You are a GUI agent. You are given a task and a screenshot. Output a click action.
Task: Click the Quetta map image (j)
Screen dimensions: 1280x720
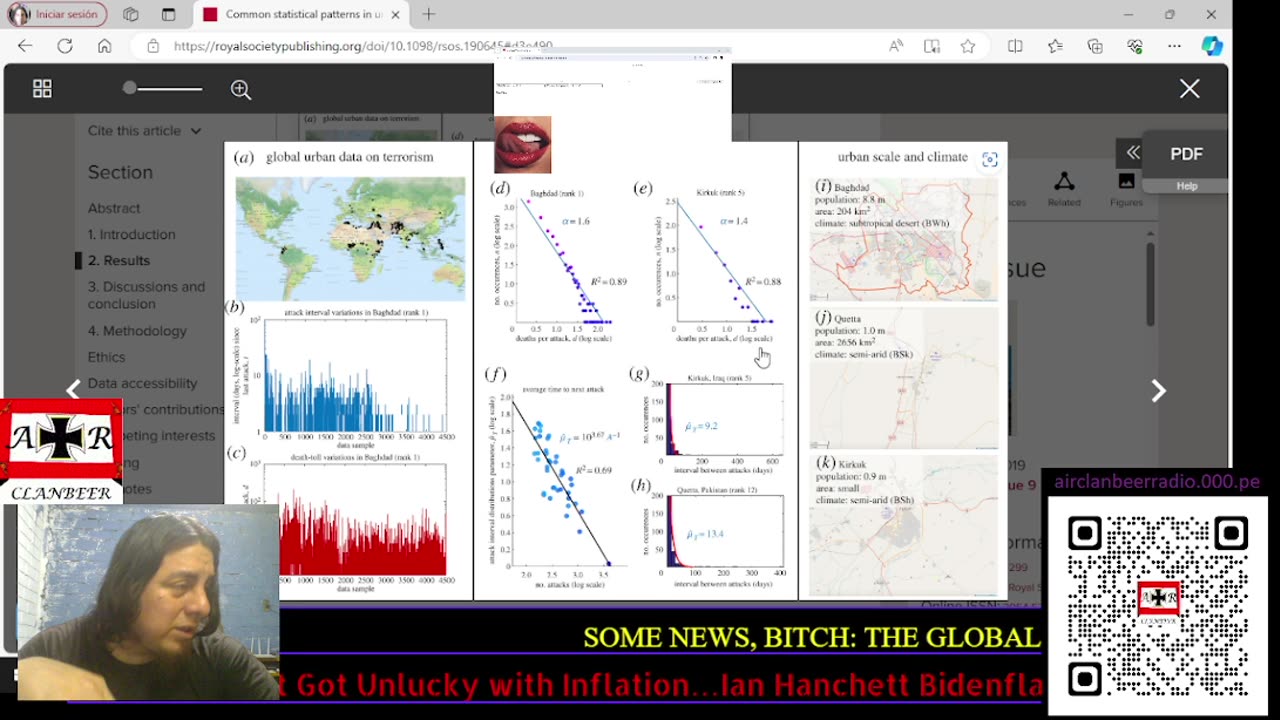point(904,379)
